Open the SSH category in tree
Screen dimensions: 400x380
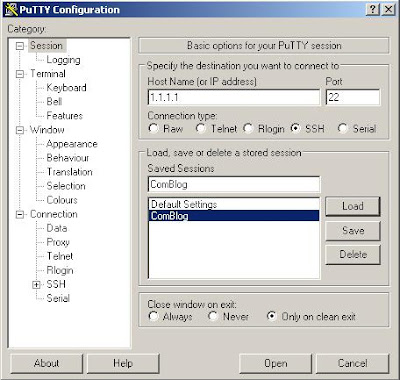[56, 284]
